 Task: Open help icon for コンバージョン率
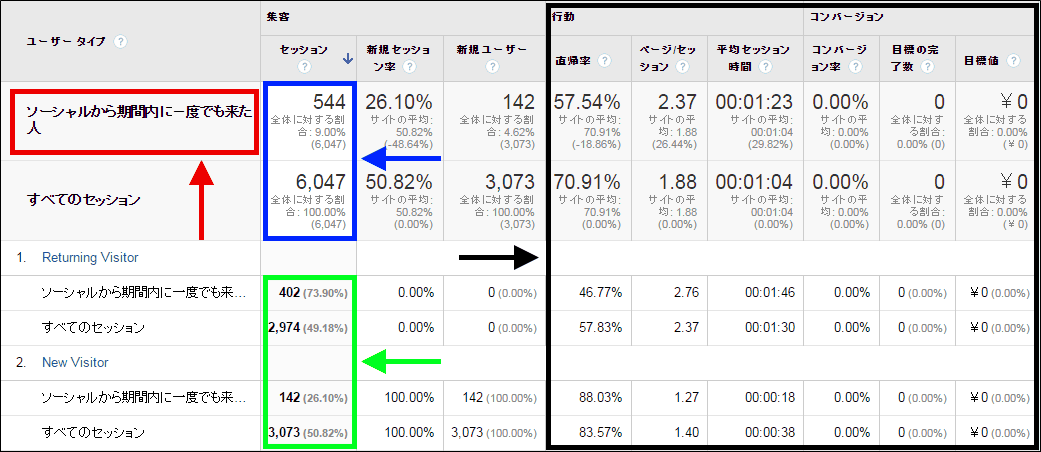pos(855,67)
